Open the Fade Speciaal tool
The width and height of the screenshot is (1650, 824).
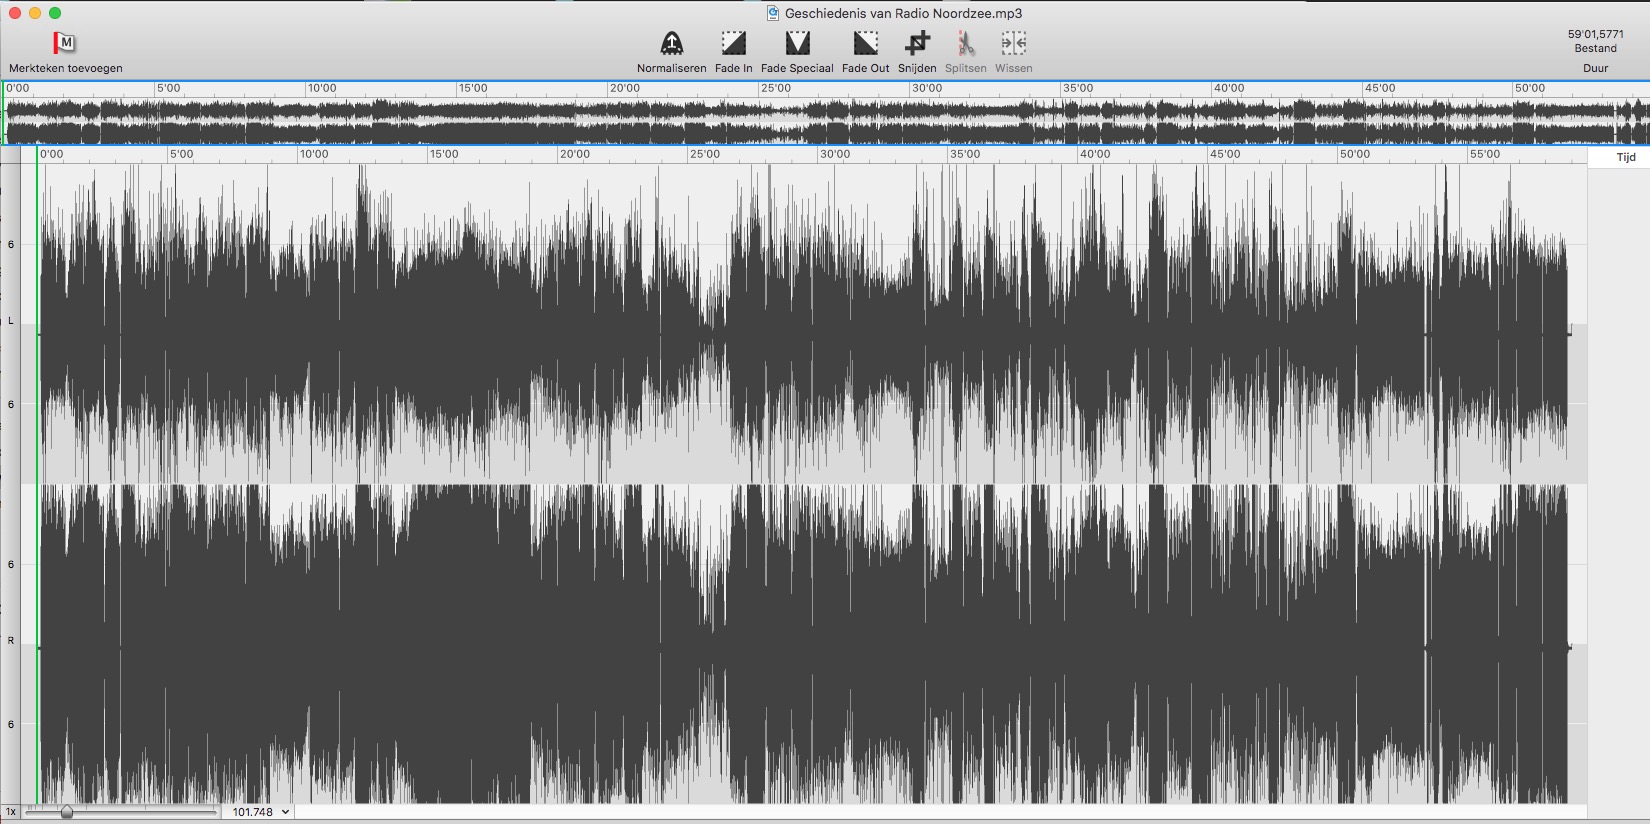pyautogui.click(x=797, y=43)
